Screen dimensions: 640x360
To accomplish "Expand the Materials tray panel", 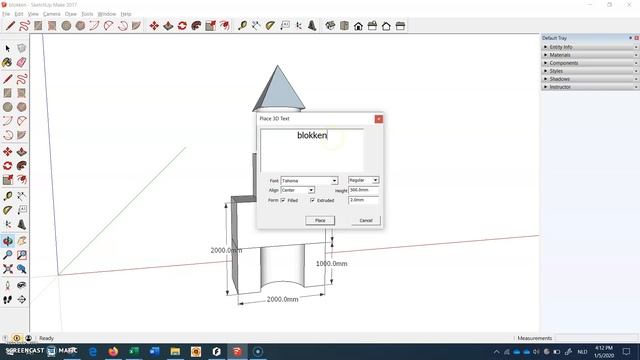I will point(590,55).
